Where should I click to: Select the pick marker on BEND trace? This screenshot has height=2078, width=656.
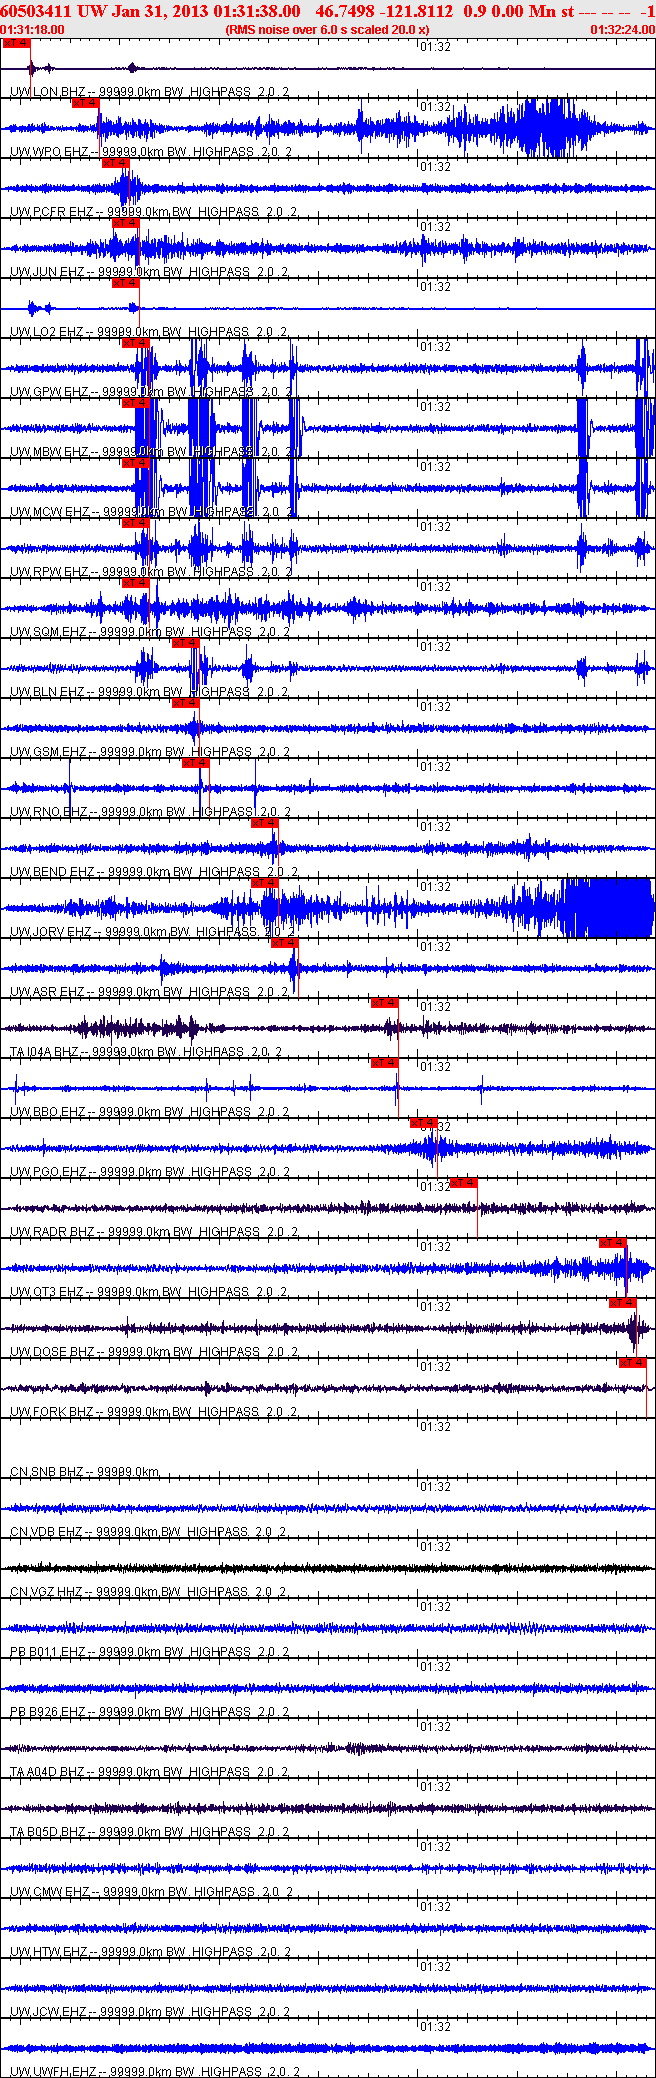click(265, 823)
